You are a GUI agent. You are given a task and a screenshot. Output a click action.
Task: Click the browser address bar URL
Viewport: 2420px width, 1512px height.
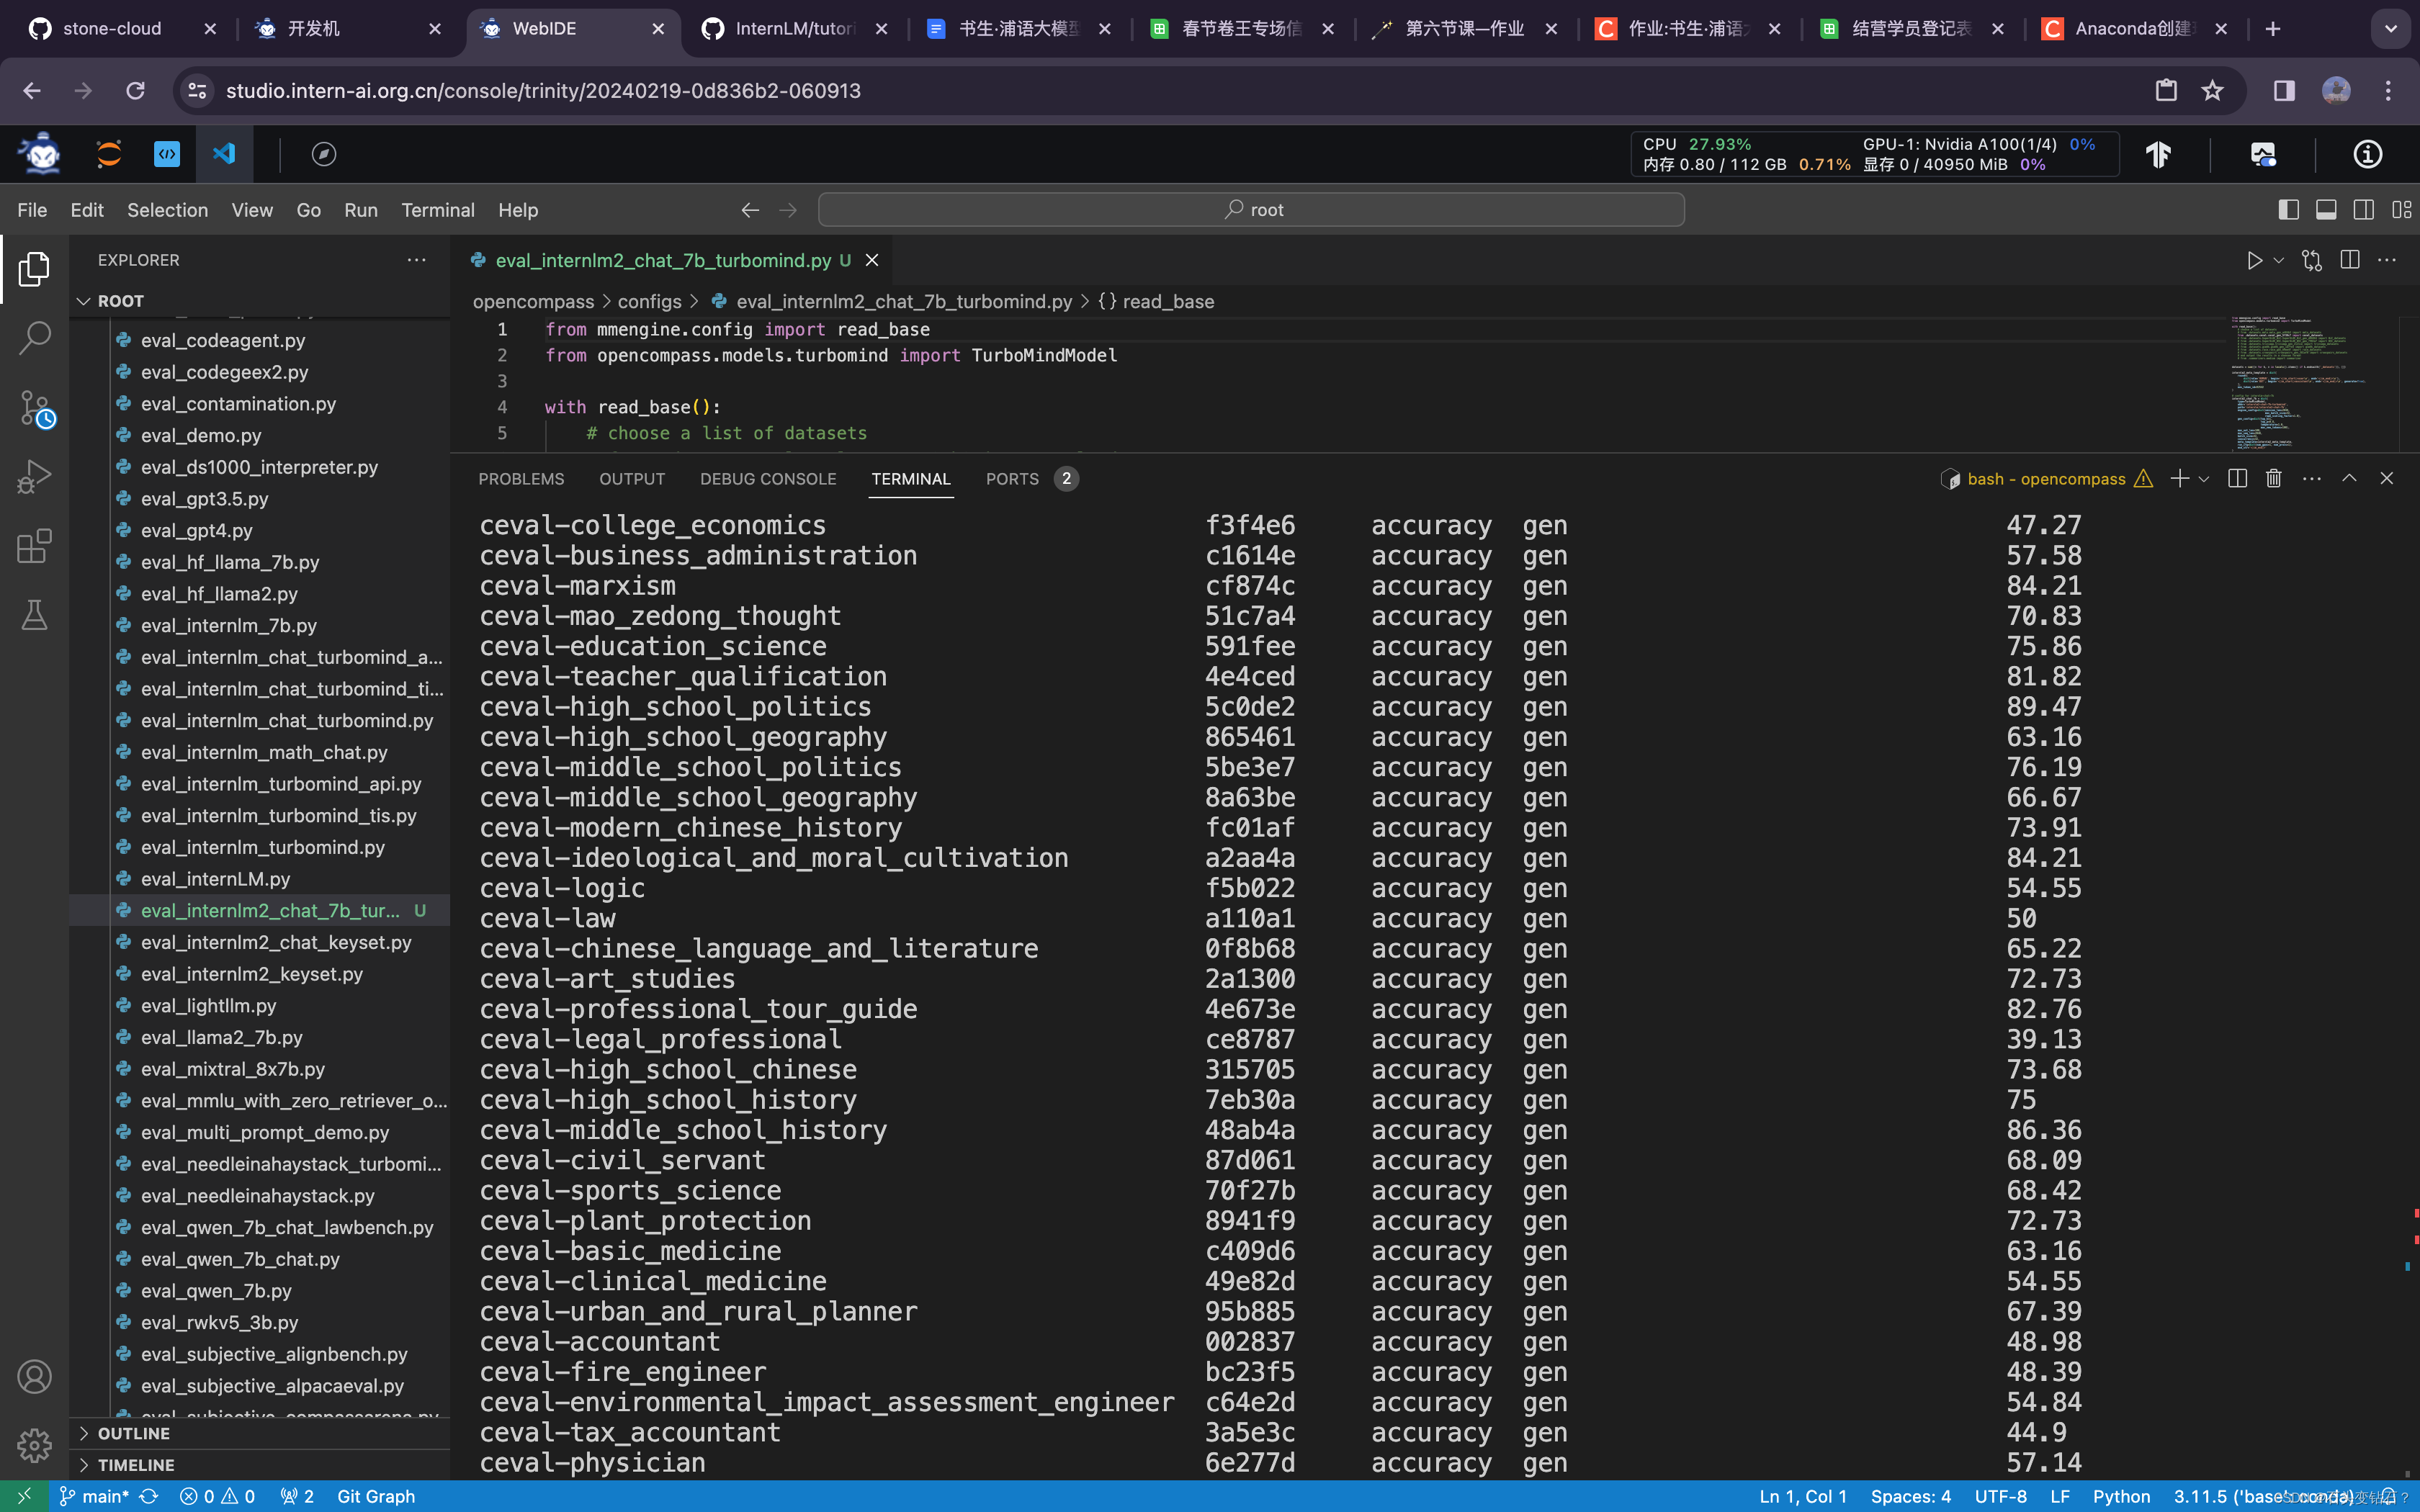pos(543,91)
